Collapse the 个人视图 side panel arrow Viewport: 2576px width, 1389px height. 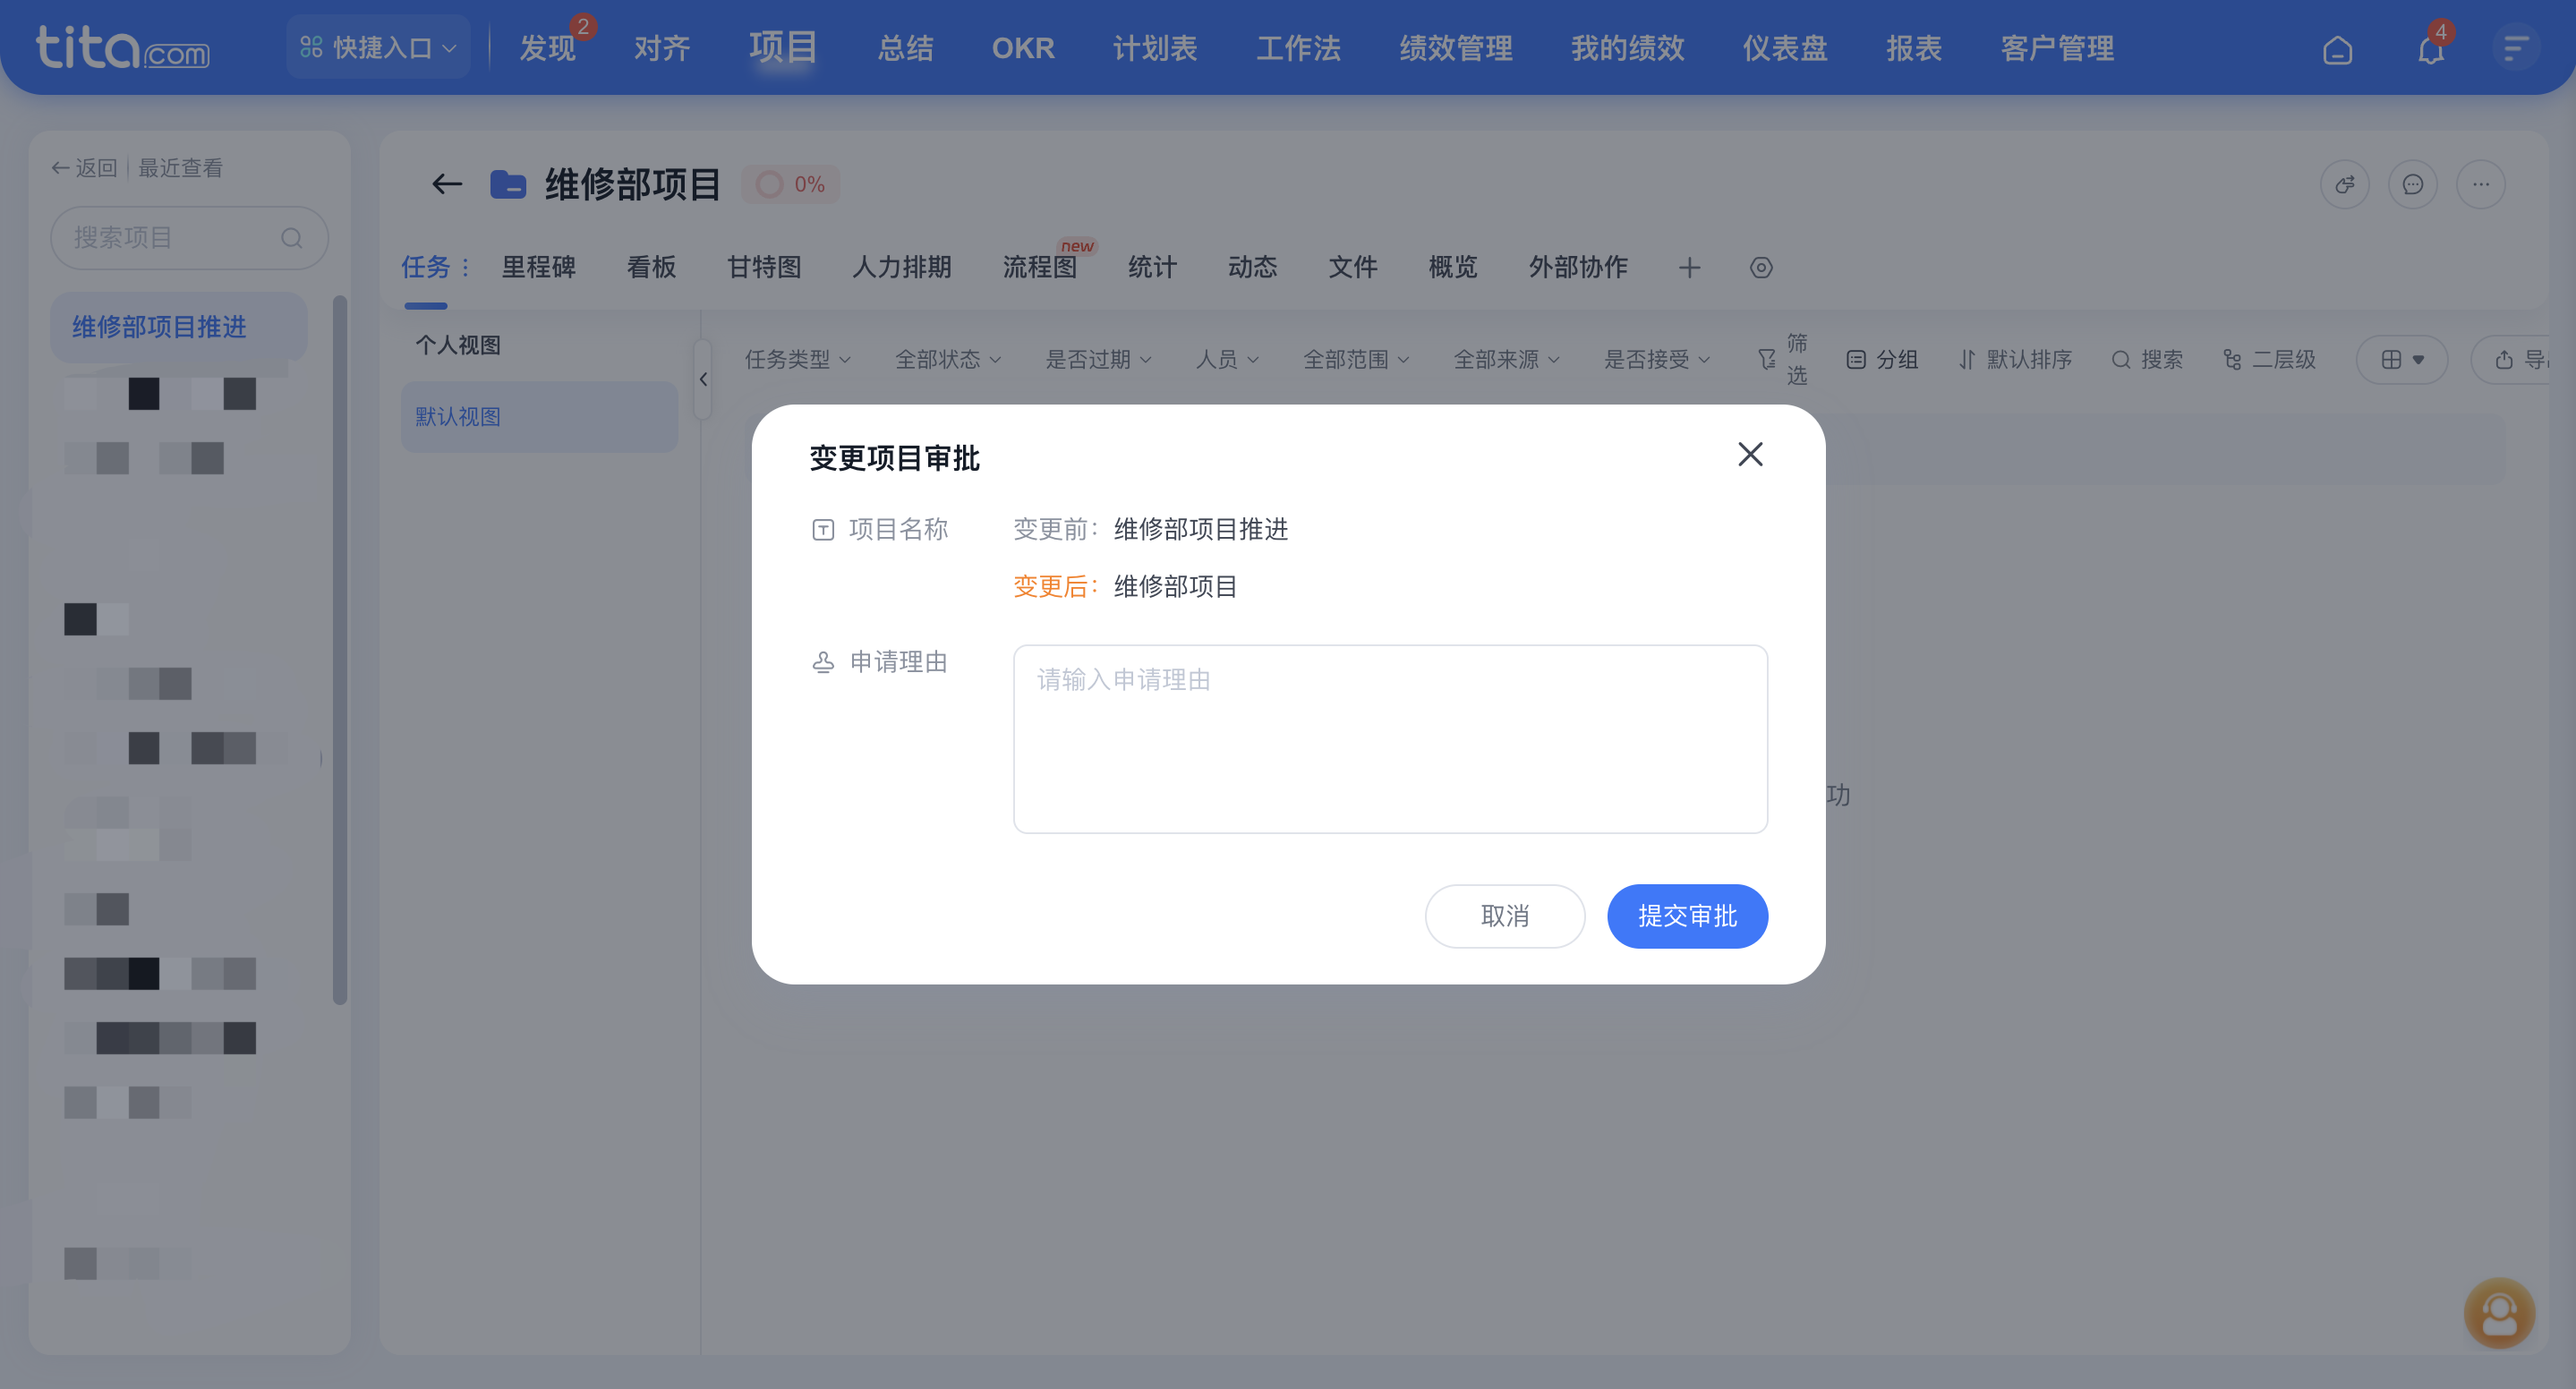703,380
